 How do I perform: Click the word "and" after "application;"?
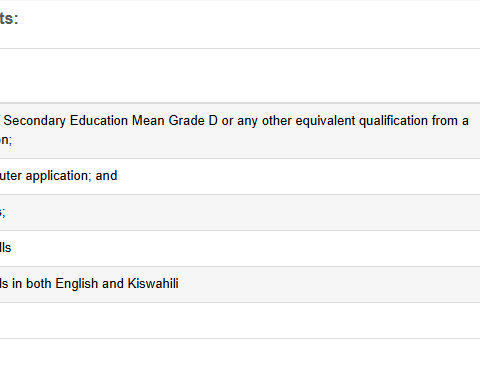pos(106,176)
